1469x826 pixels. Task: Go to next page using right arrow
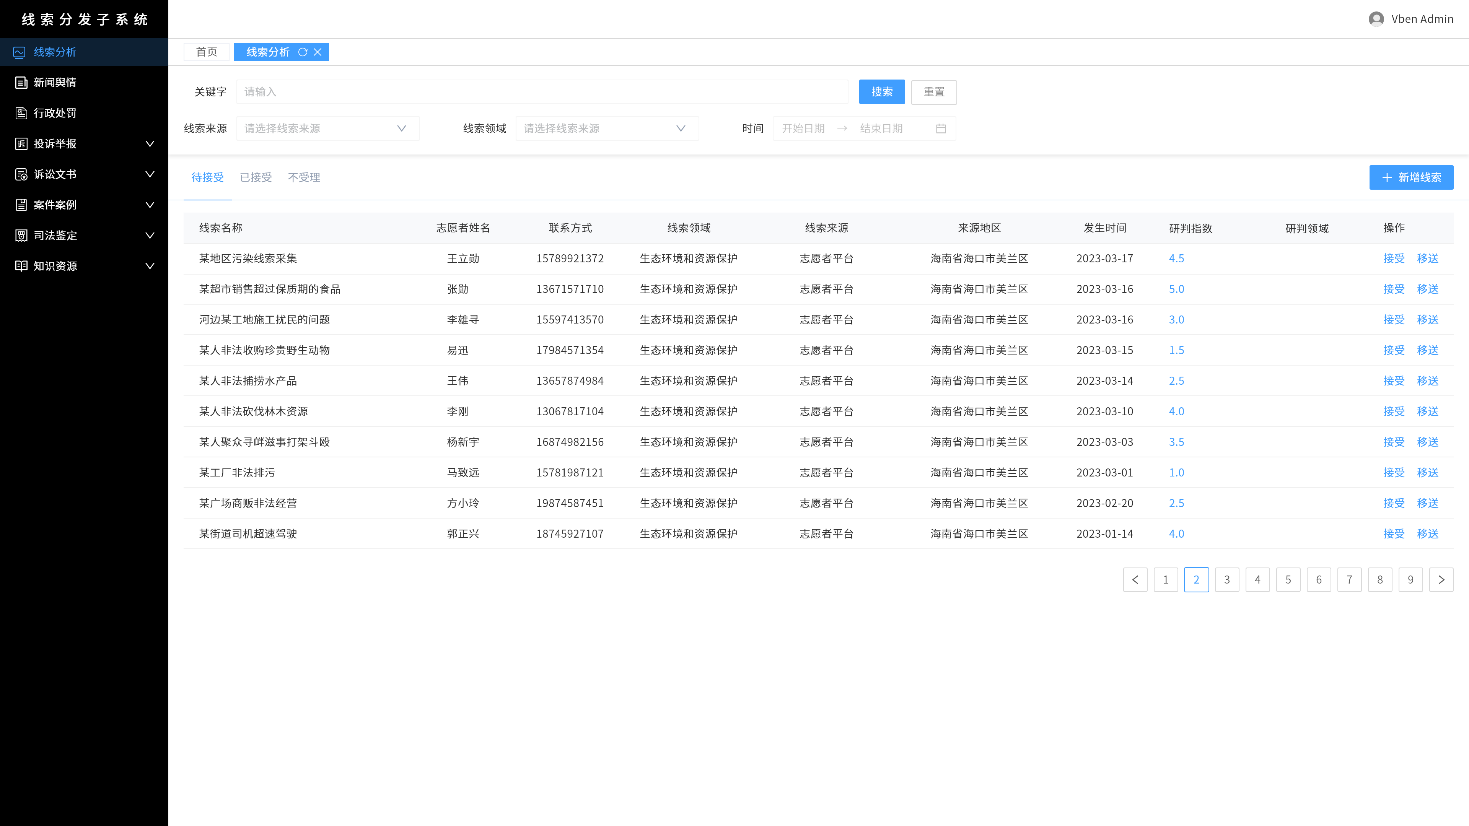(x=1441, y=580)
